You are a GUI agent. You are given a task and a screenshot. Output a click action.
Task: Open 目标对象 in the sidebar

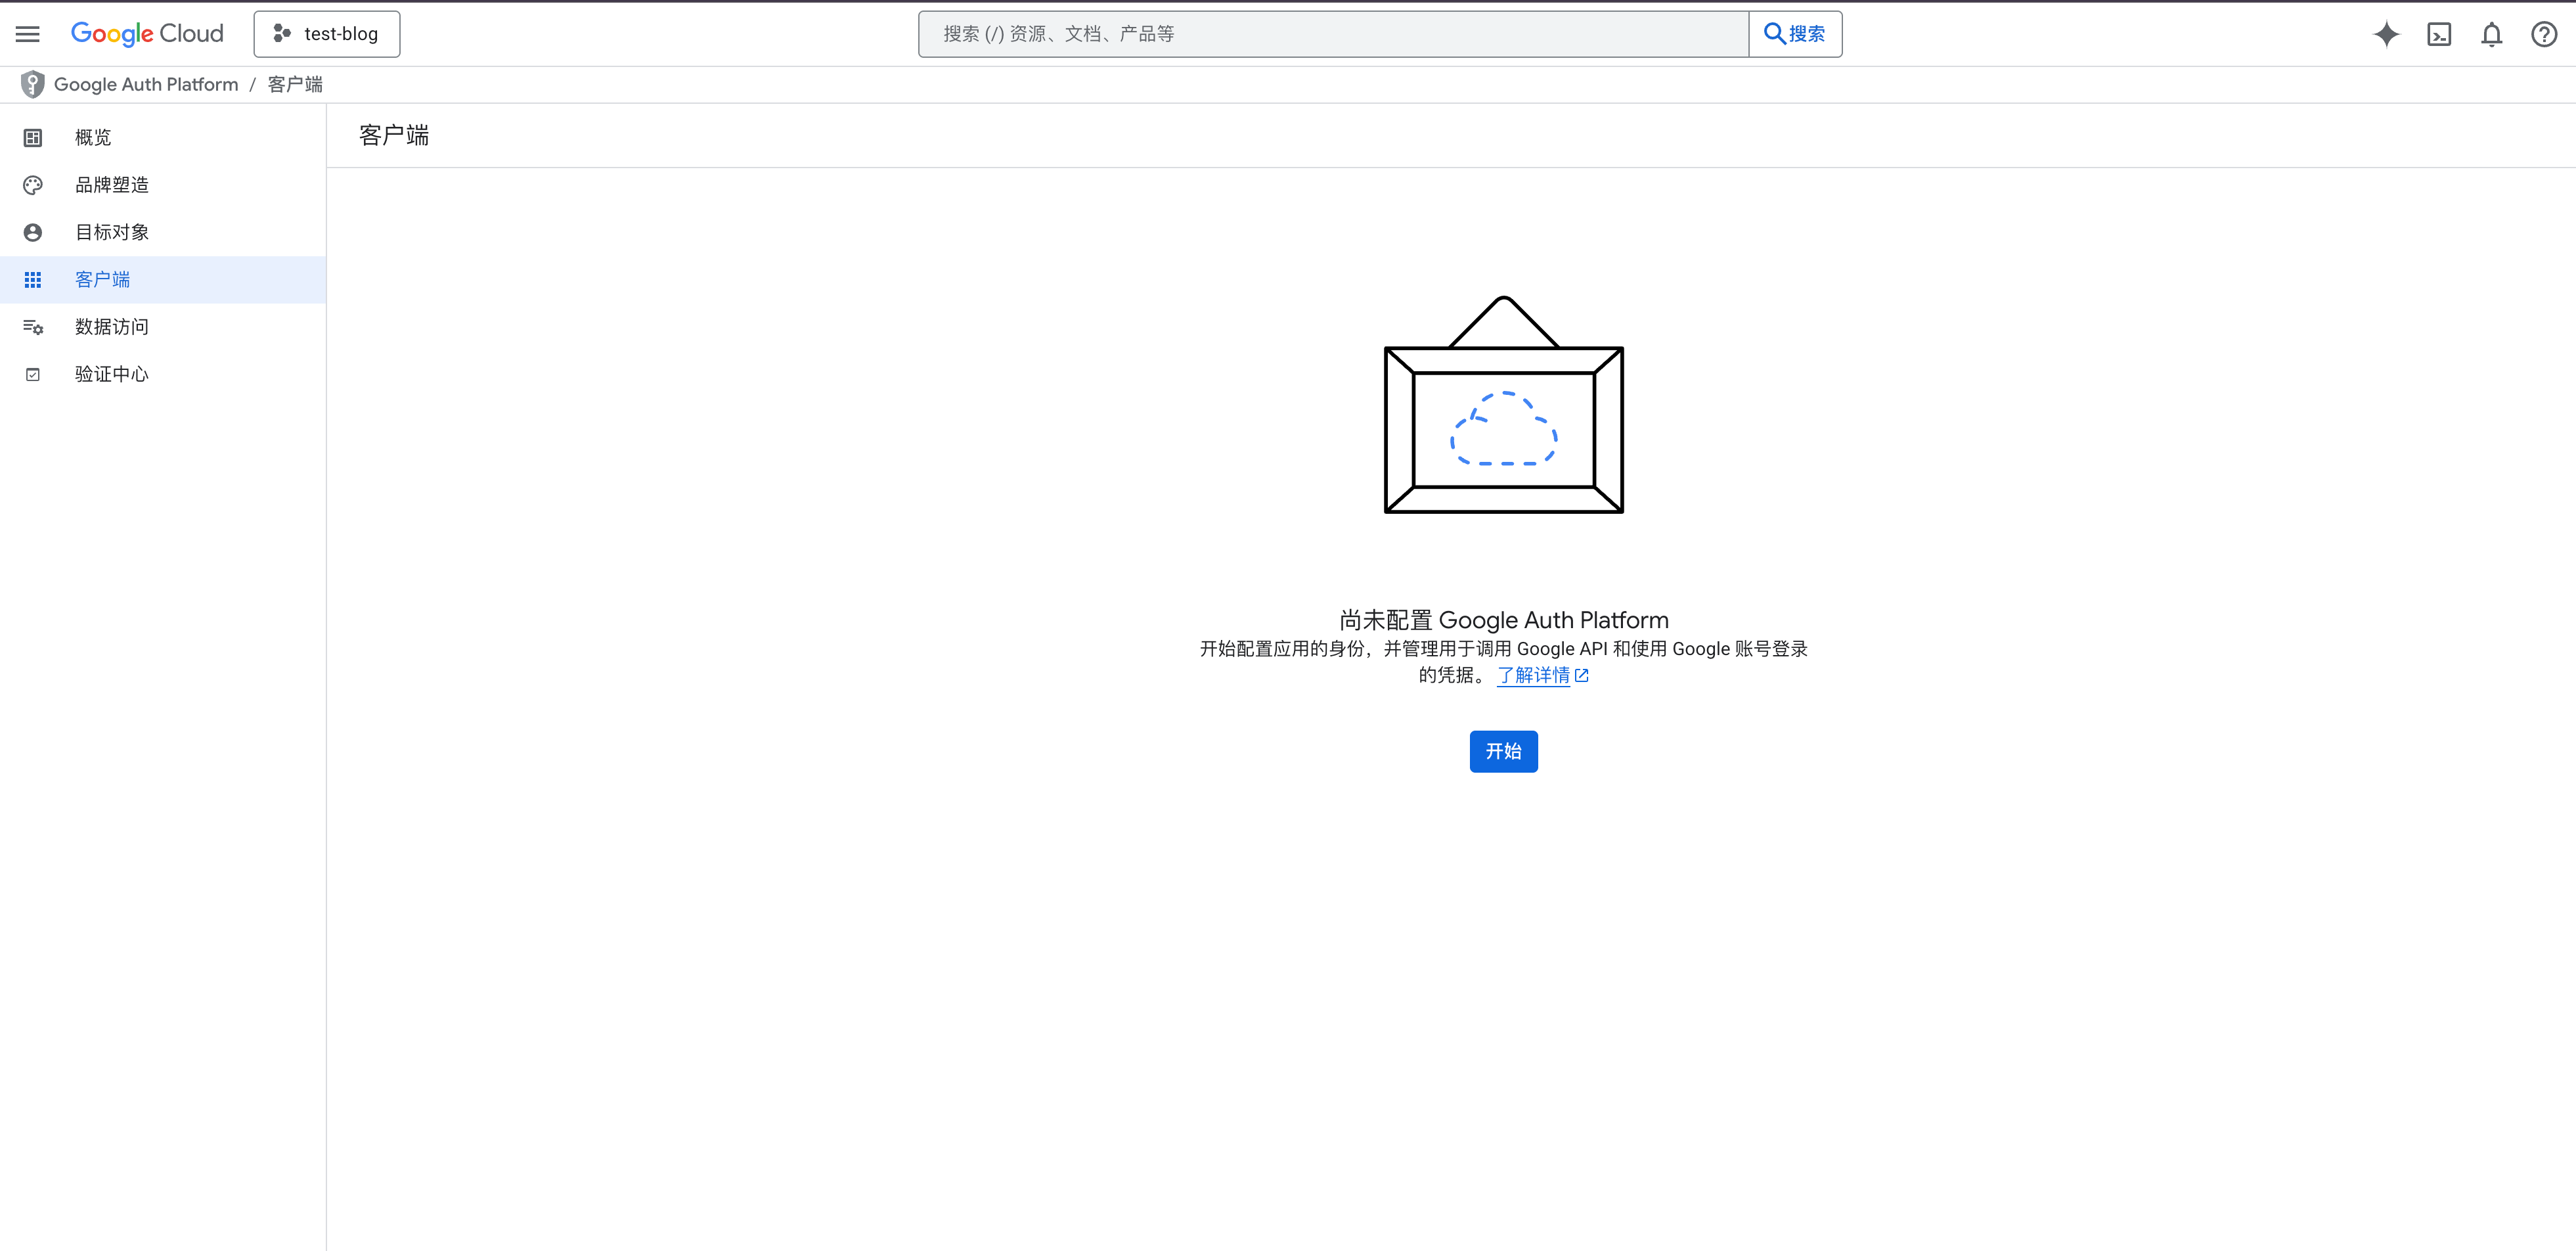click(x=163, y=232)
